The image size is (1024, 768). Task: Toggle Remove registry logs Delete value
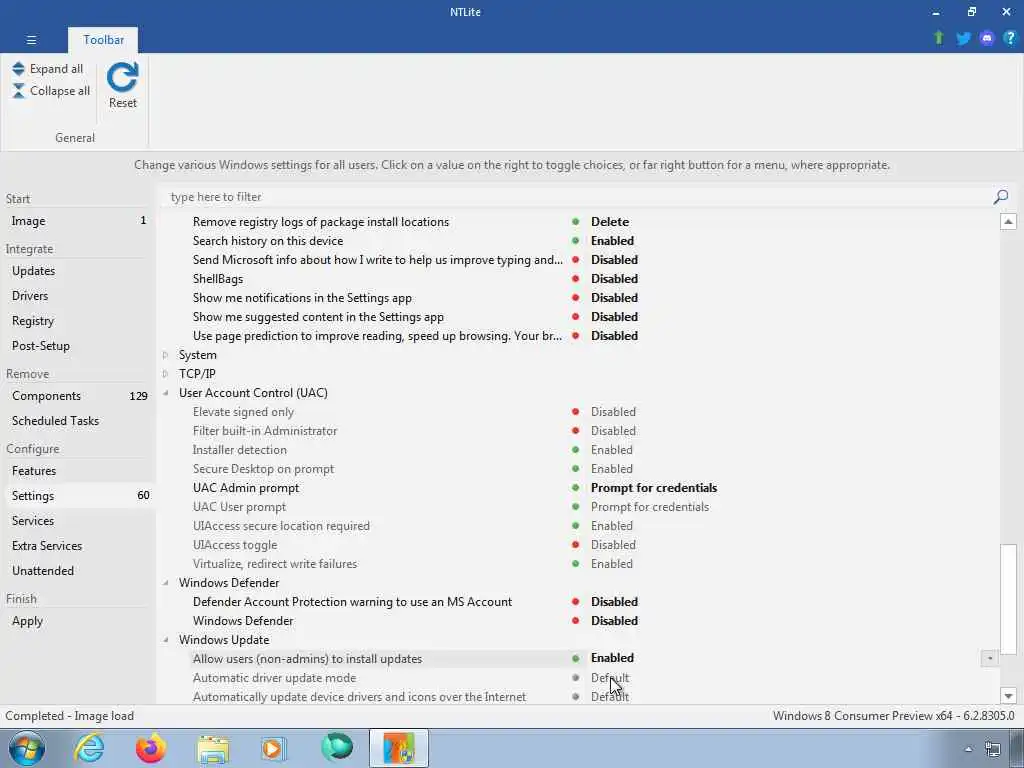[610, 222]
